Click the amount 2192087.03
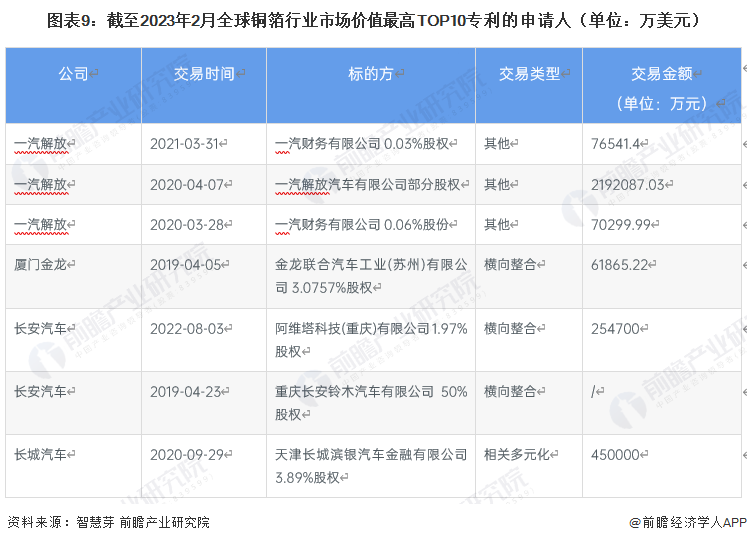 (x=628, y=184)
